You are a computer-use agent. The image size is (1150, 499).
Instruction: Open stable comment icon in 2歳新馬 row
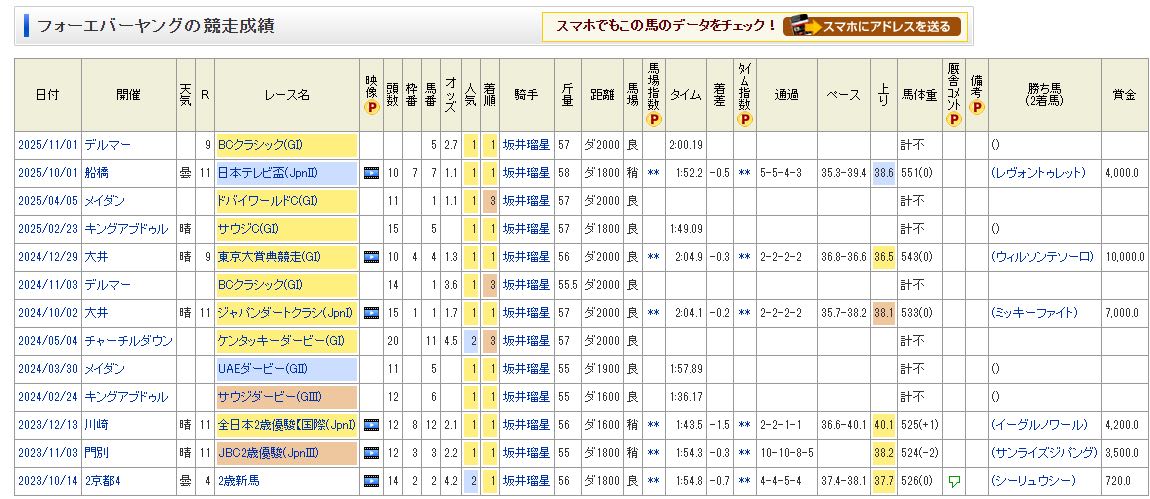coord(953,482)
